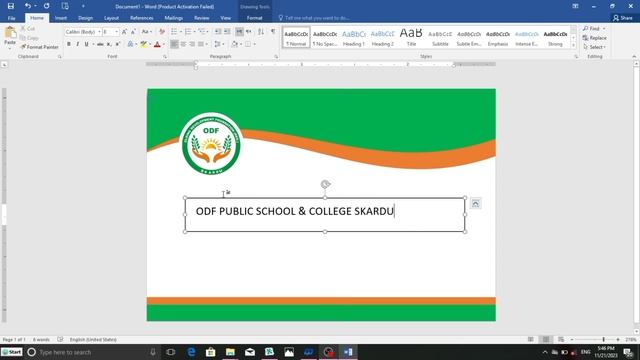Apply subscript formatting
The image size is (640, 360).
[x=109, y=44]
